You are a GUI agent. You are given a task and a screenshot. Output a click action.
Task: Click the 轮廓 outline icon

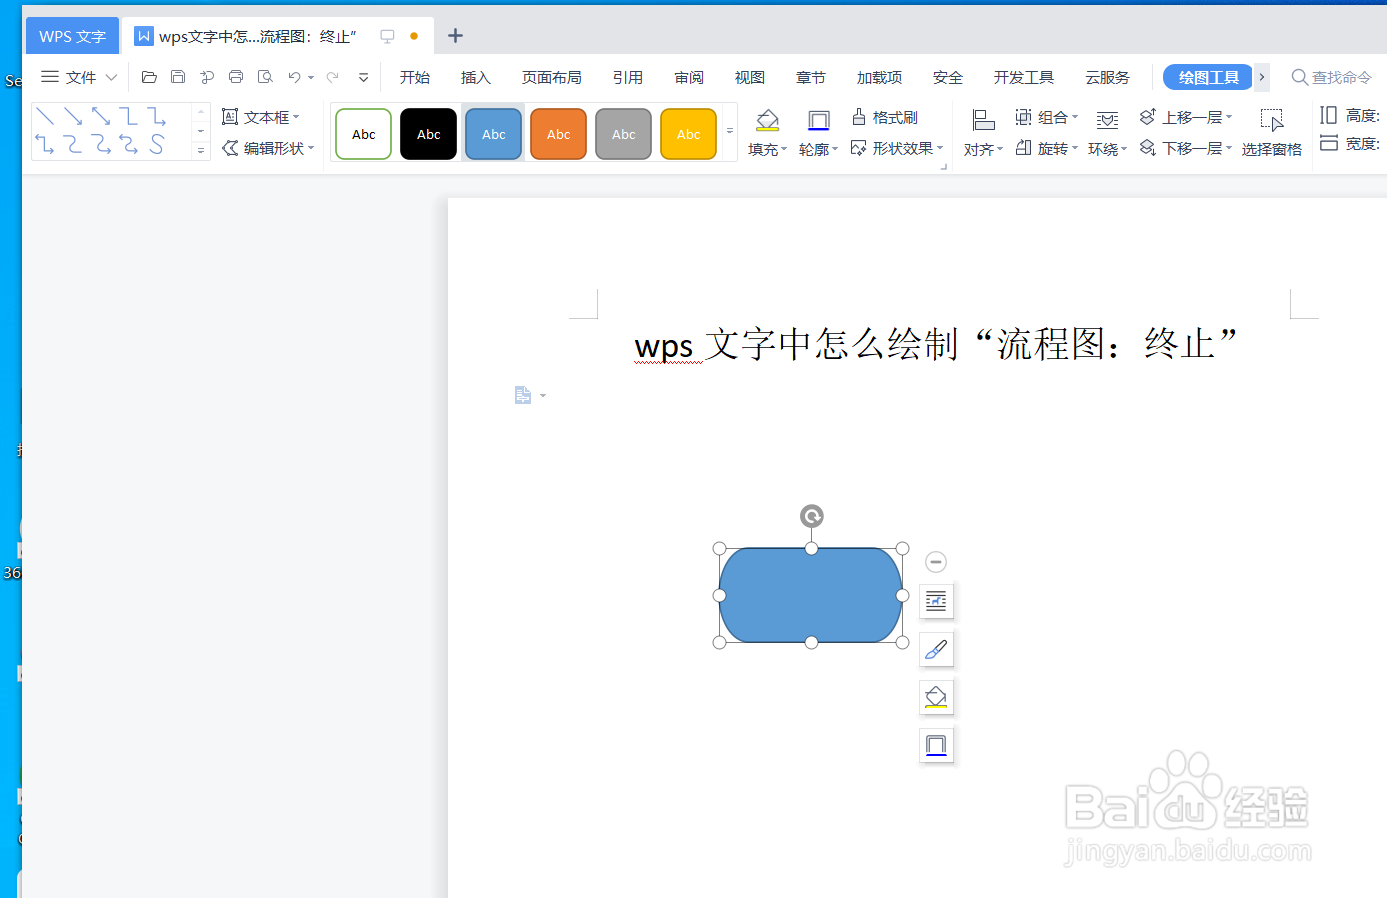(819, 121)
